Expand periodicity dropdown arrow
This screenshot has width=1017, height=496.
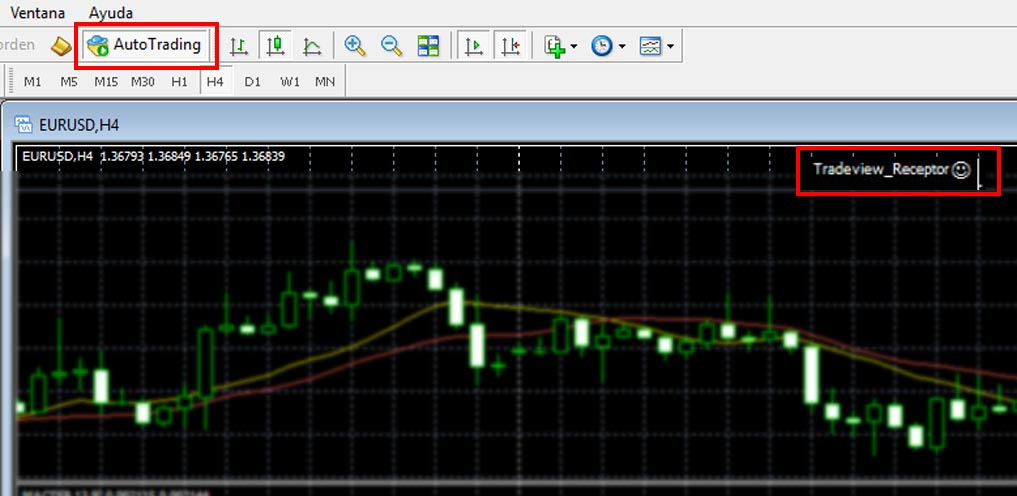coord(622,46)
